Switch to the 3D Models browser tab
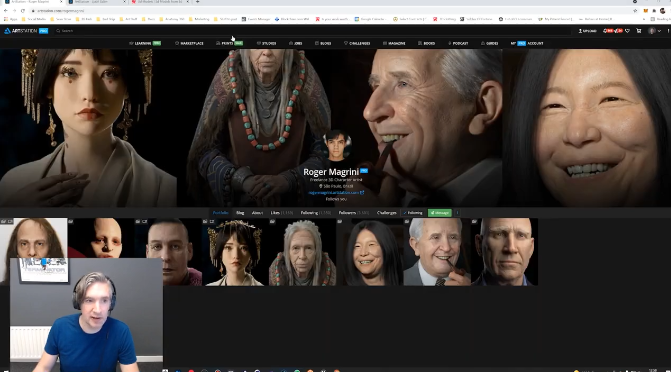 [159, 2]
